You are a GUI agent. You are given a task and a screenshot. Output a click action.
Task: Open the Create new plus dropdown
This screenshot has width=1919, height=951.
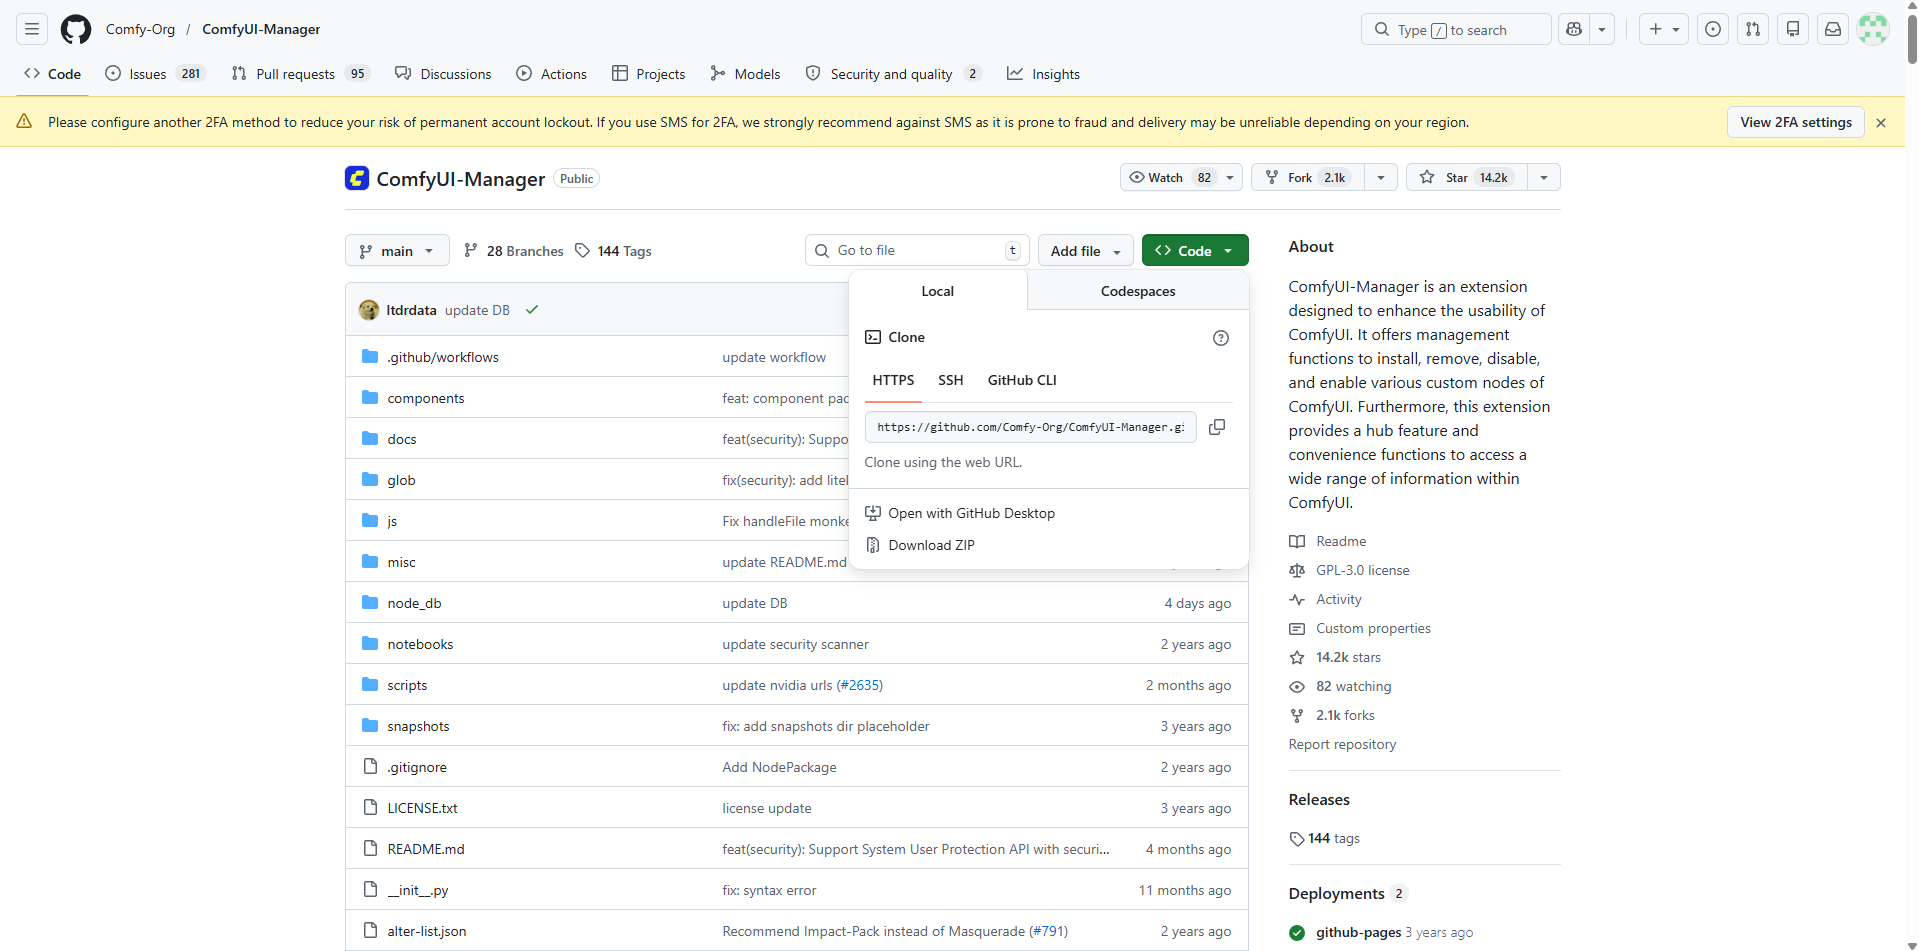coord(1665,29)
